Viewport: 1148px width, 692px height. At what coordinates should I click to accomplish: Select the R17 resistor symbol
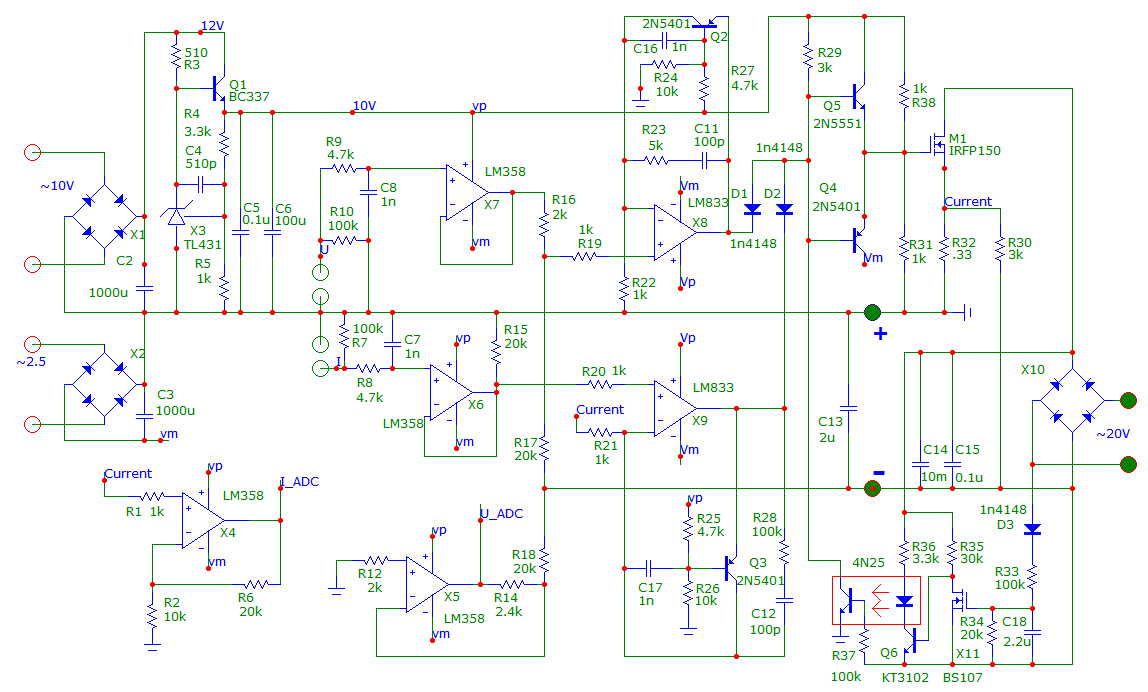(545, 448)
